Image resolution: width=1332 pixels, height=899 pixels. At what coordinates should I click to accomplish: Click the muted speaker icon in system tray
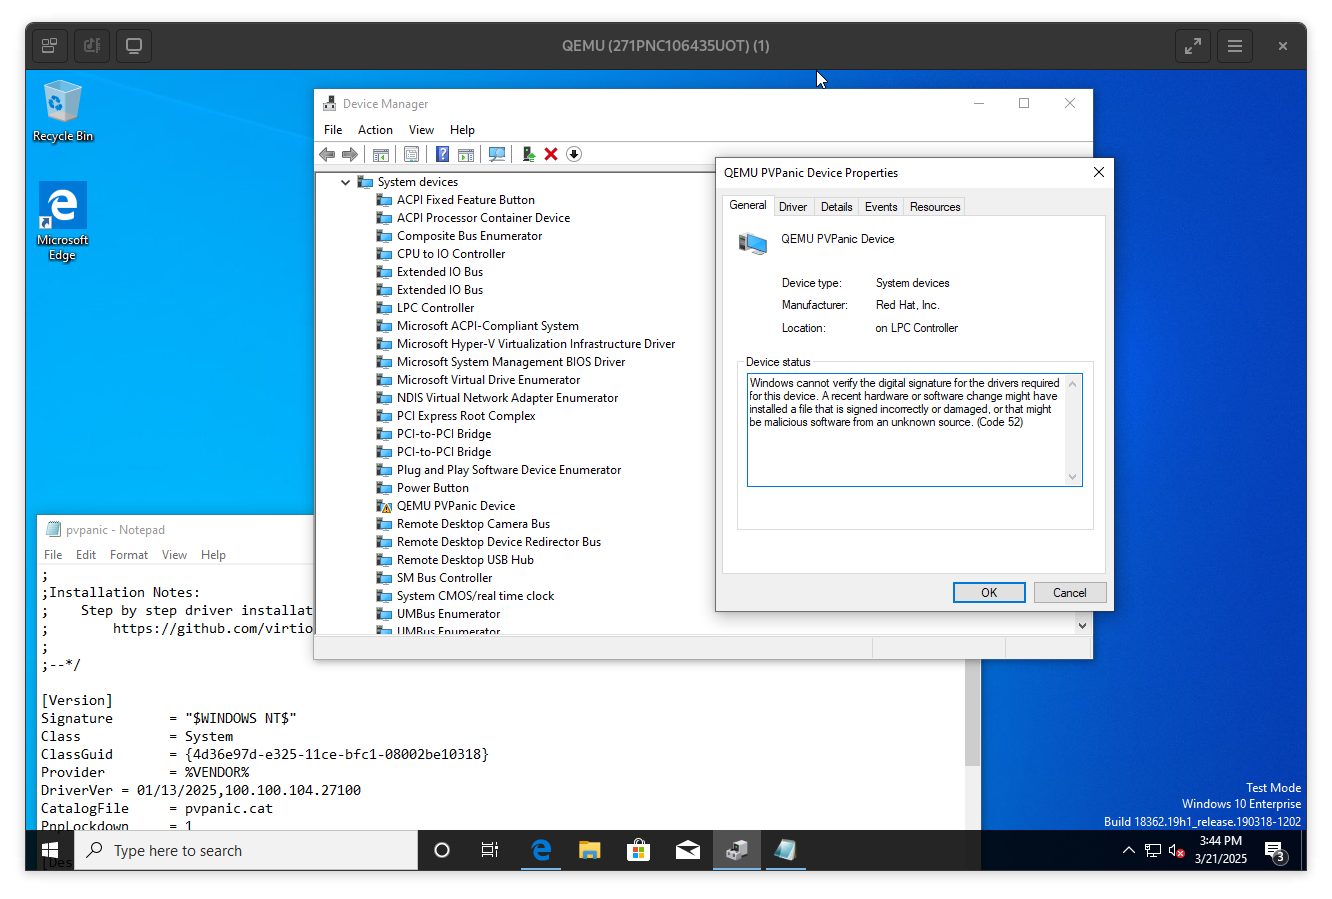(x=1177, y=851)
